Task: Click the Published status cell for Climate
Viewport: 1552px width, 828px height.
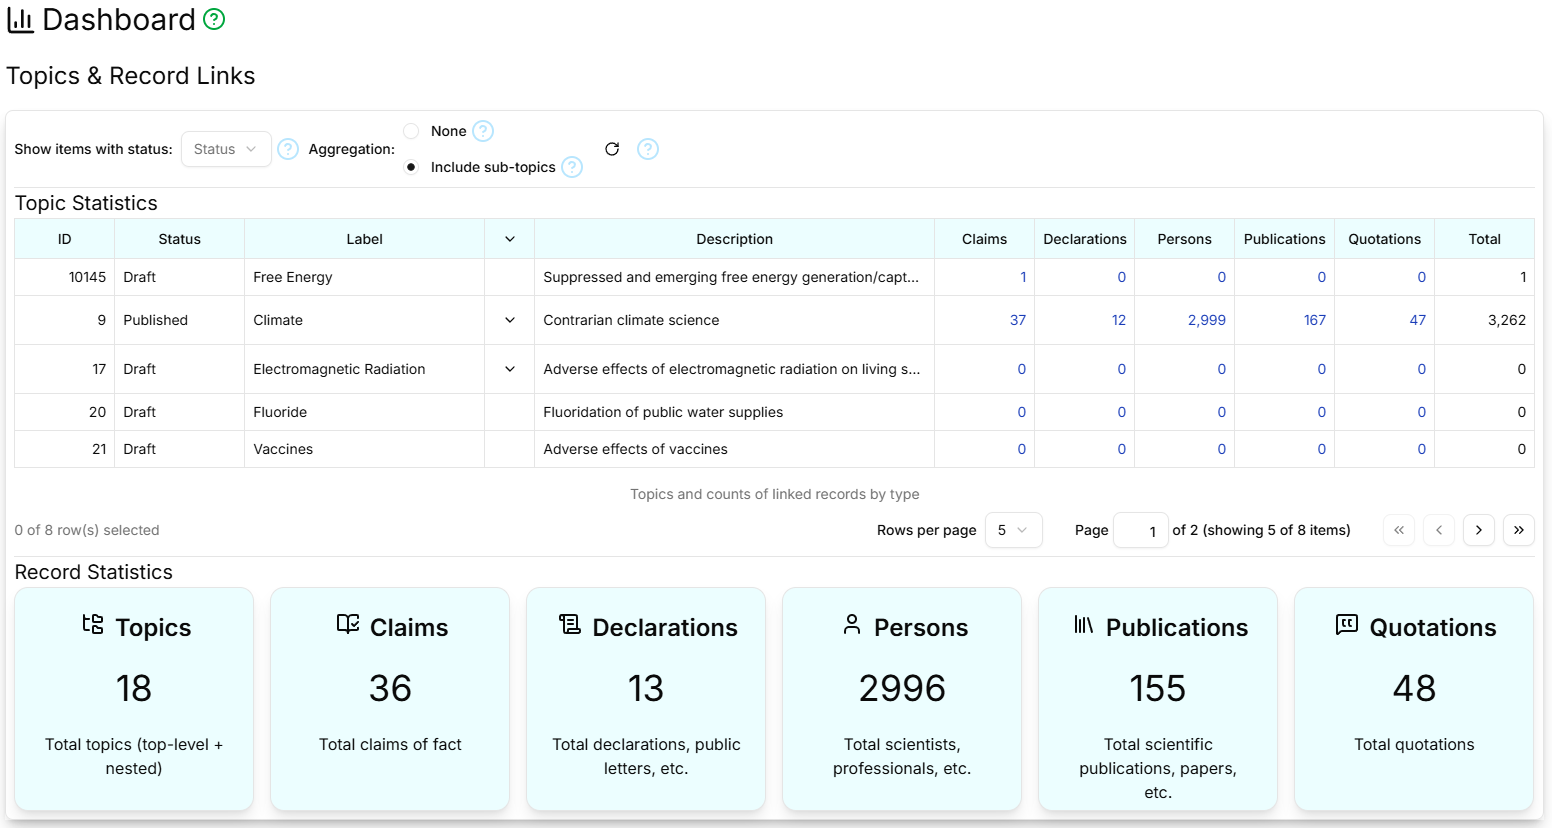Action: click(180, 320)
